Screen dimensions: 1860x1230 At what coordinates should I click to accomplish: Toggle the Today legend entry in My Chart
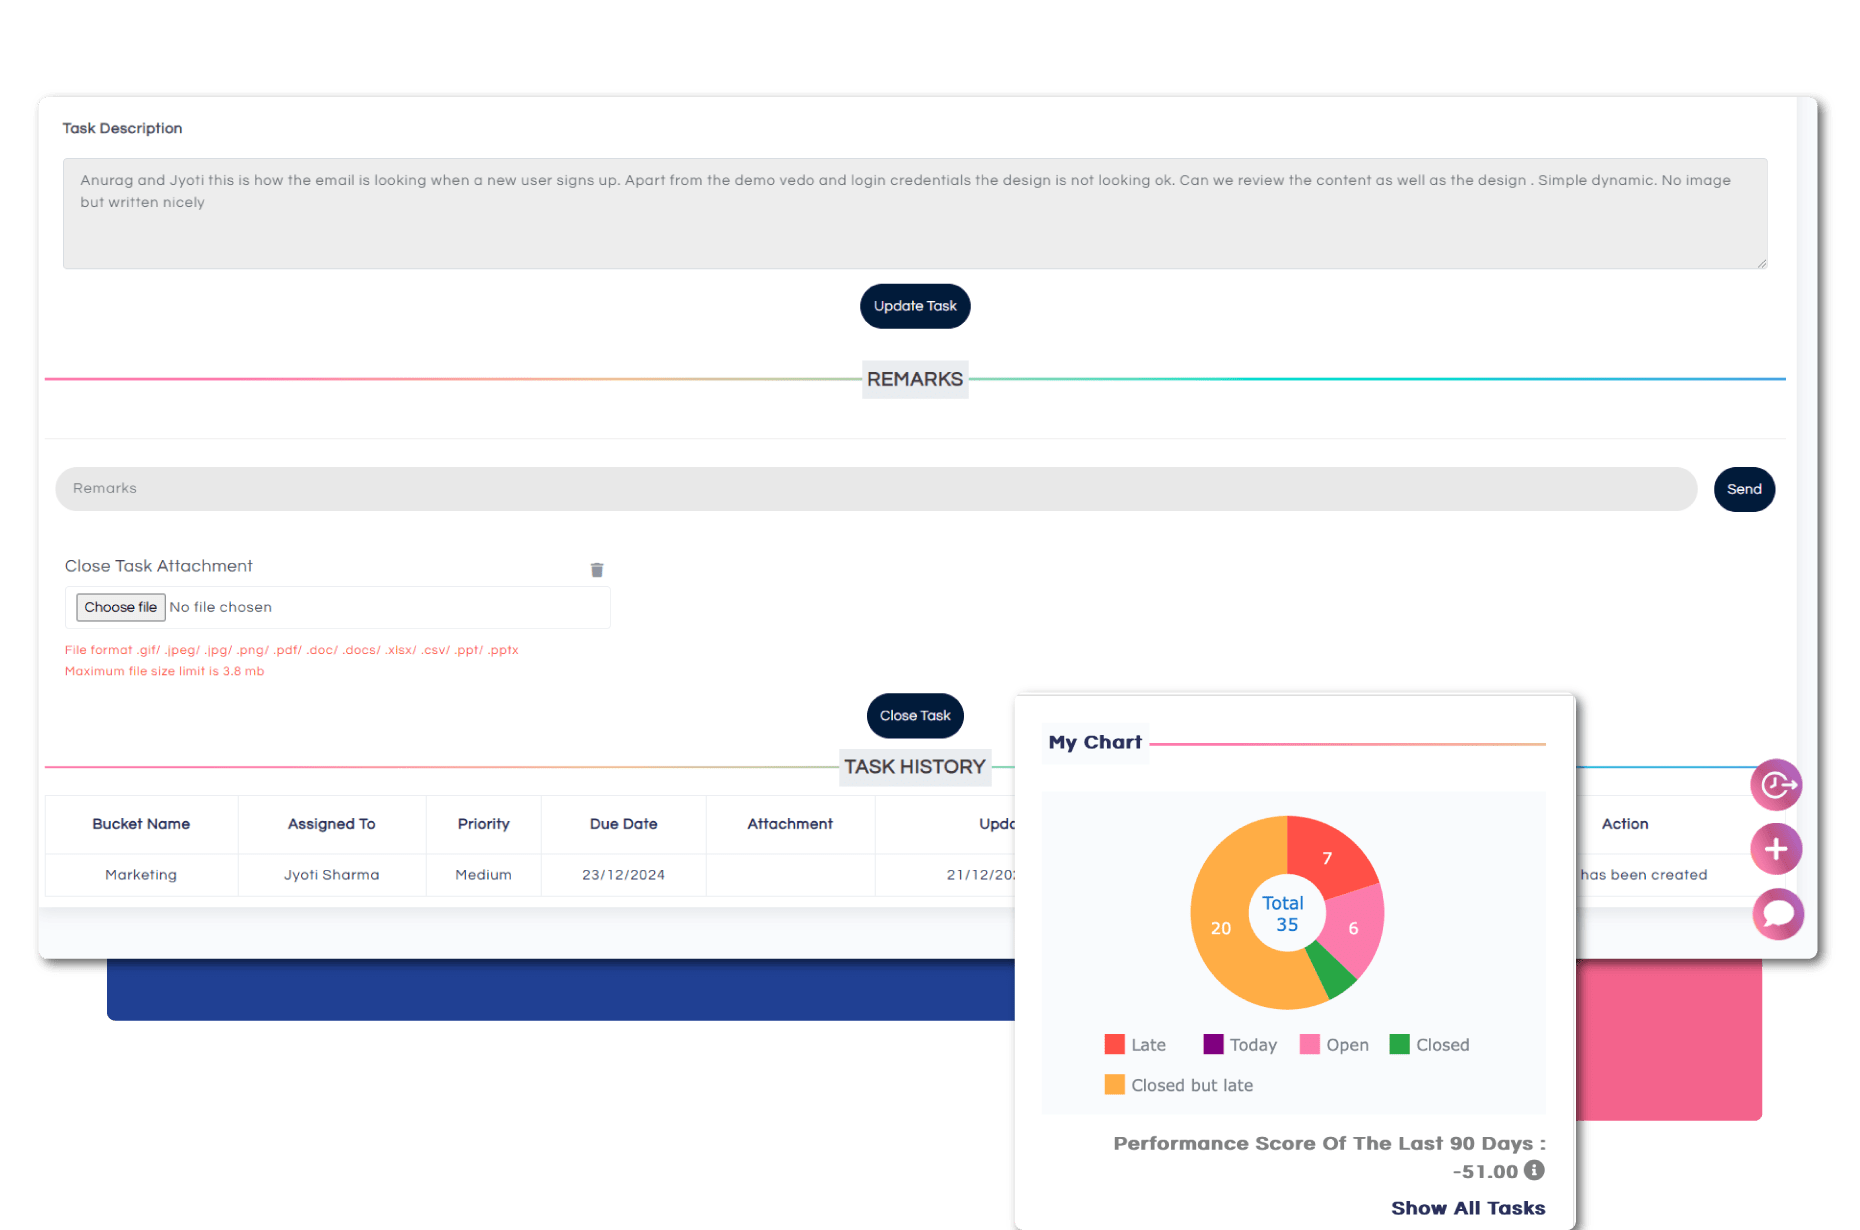click(x=1240, y=1045)
